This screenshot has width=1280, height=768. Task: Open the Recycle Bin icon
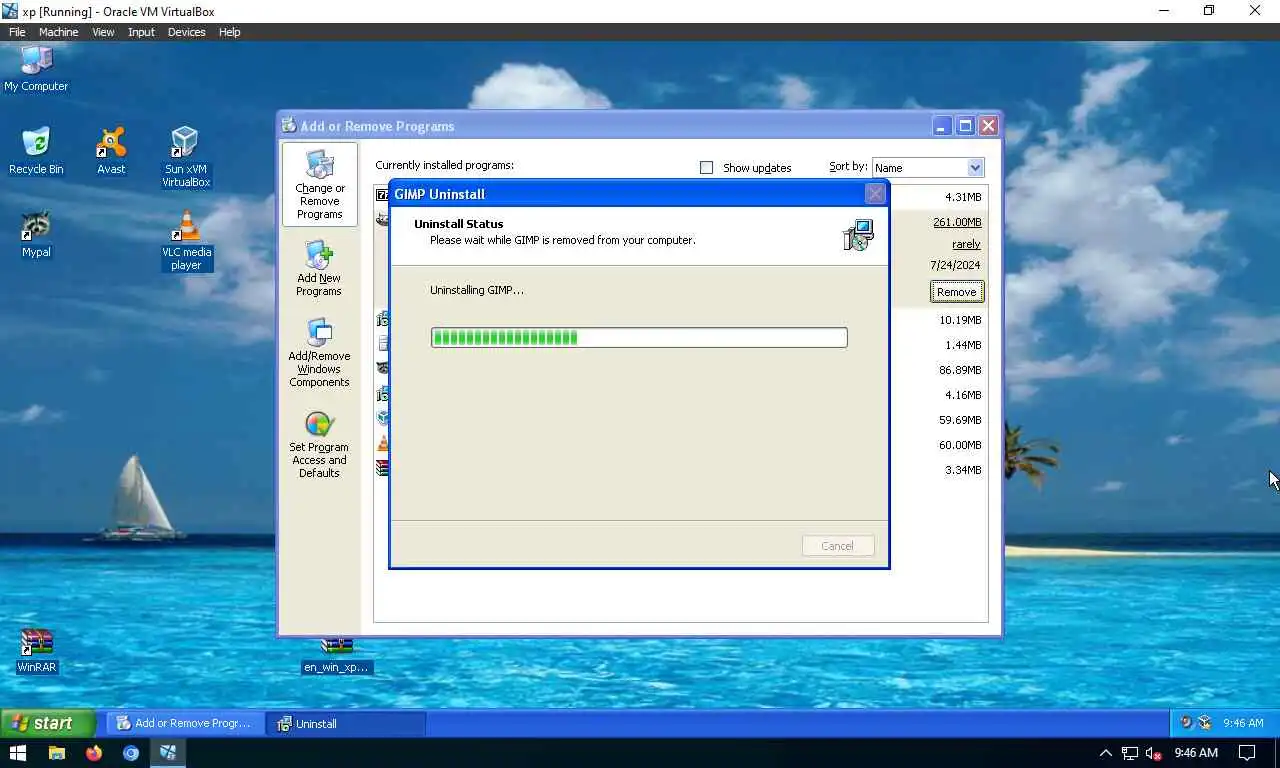pos(36,151)
